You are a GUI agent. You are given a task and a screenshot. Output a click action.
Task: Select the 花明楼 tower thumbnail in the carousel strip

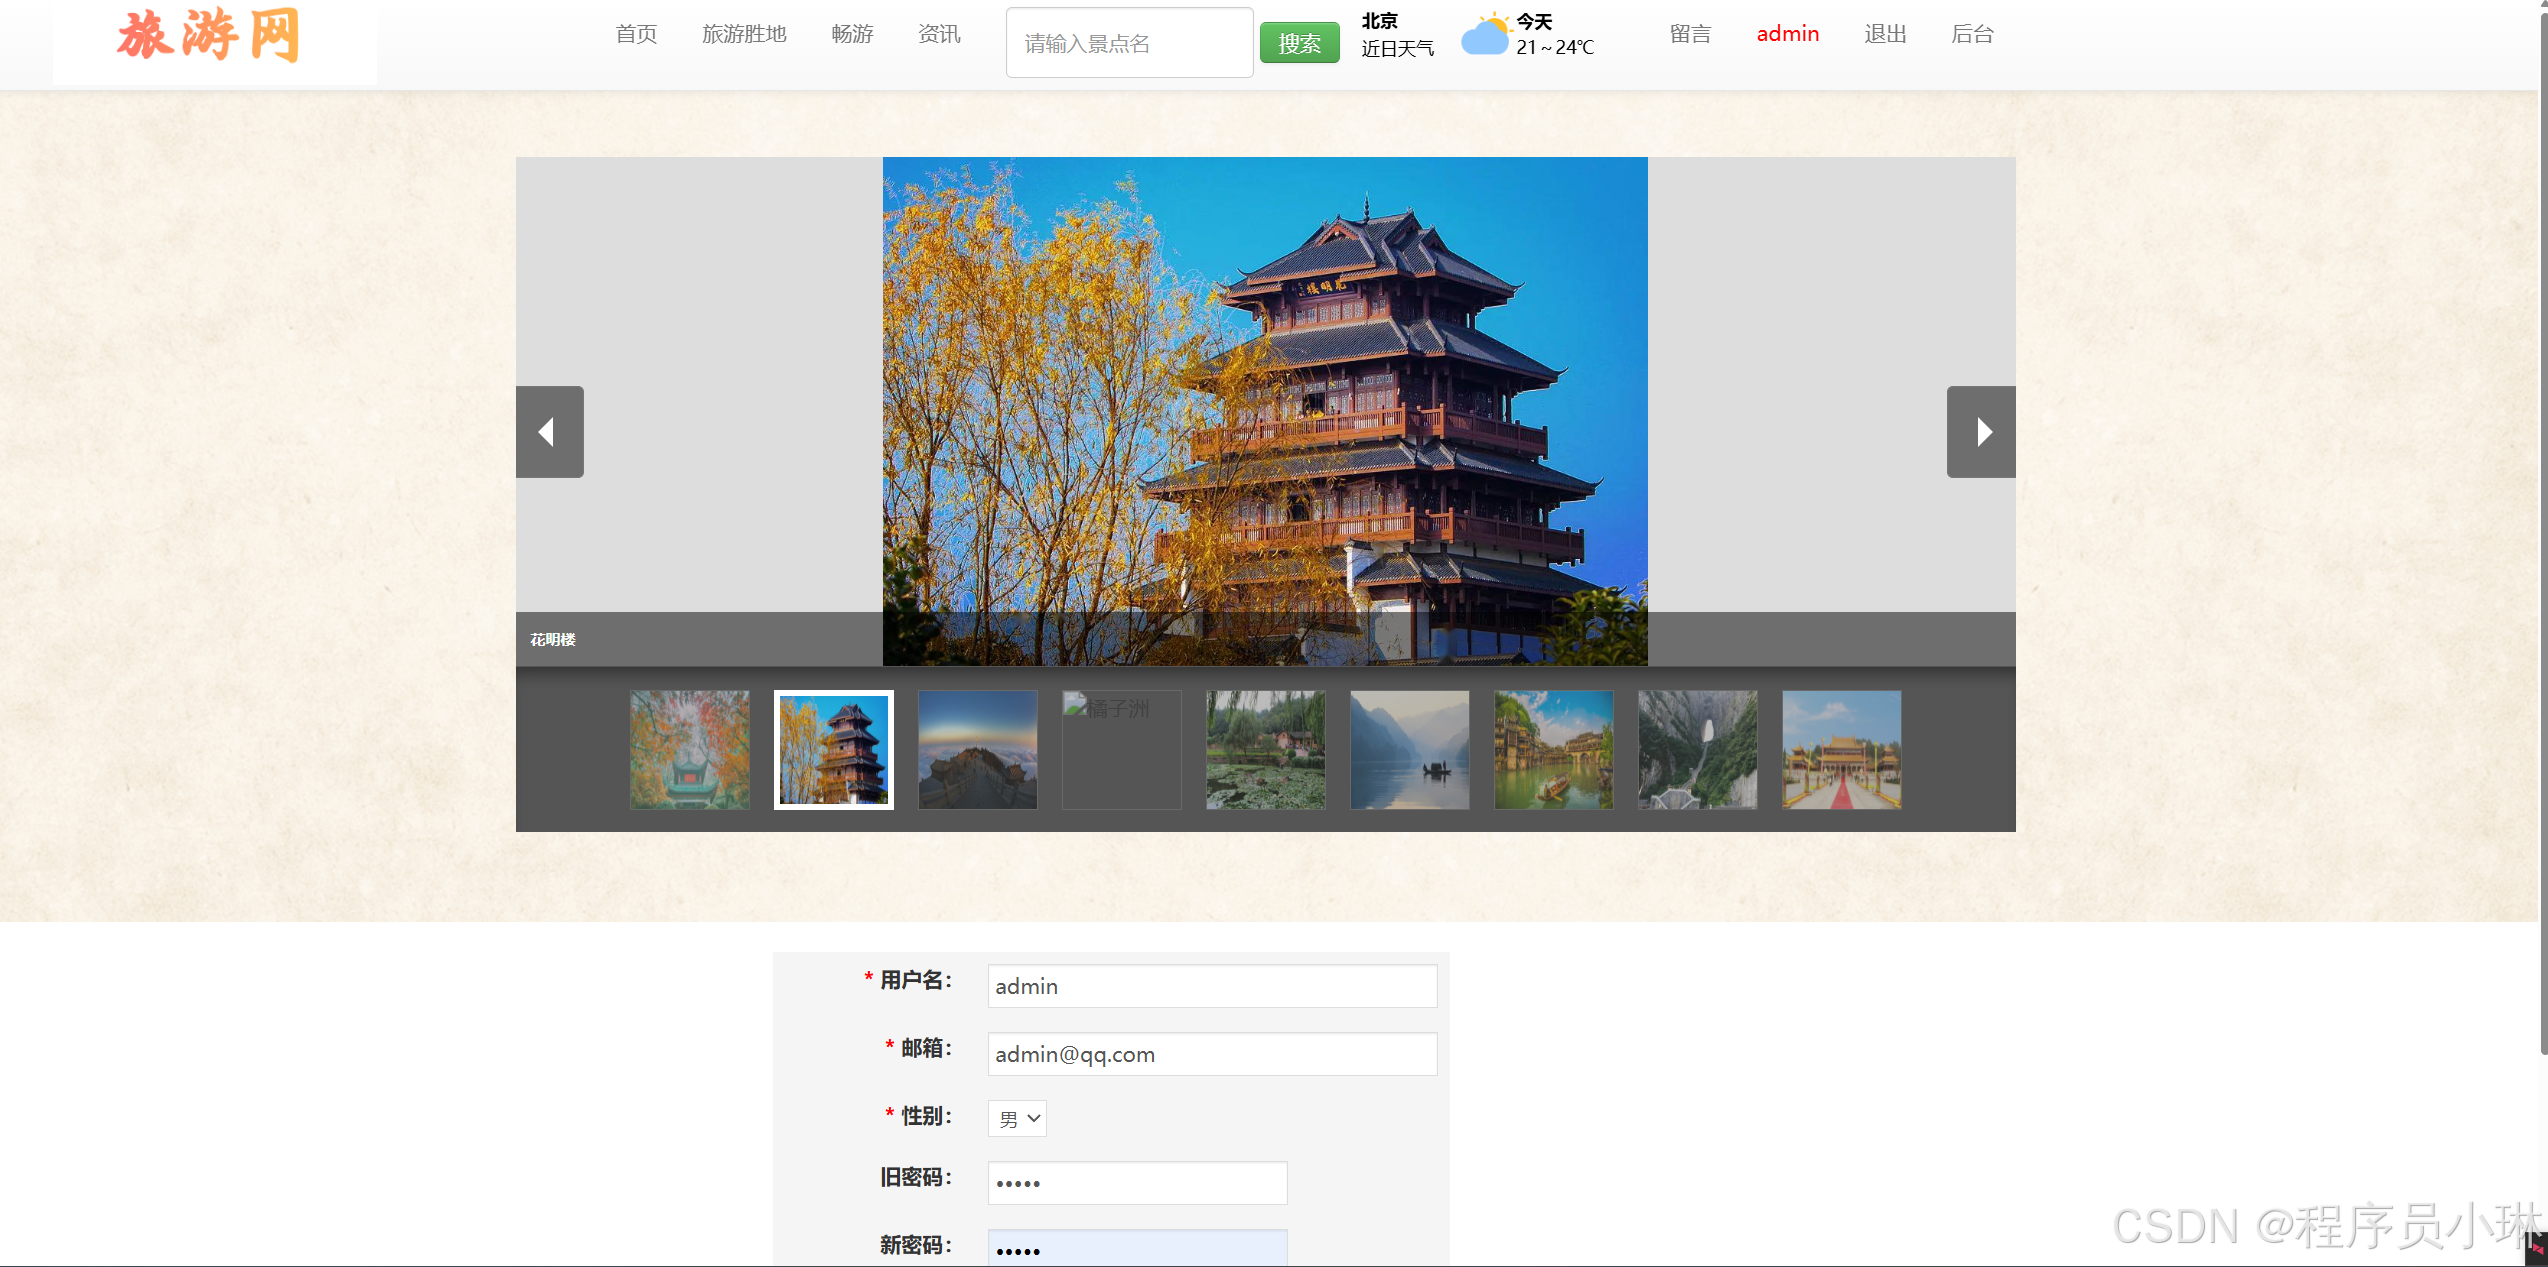coord(833,749)
